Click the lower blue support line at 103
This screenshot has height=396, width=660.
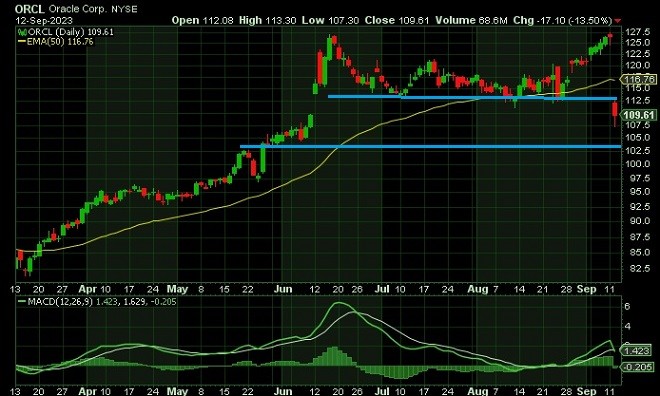431,146
